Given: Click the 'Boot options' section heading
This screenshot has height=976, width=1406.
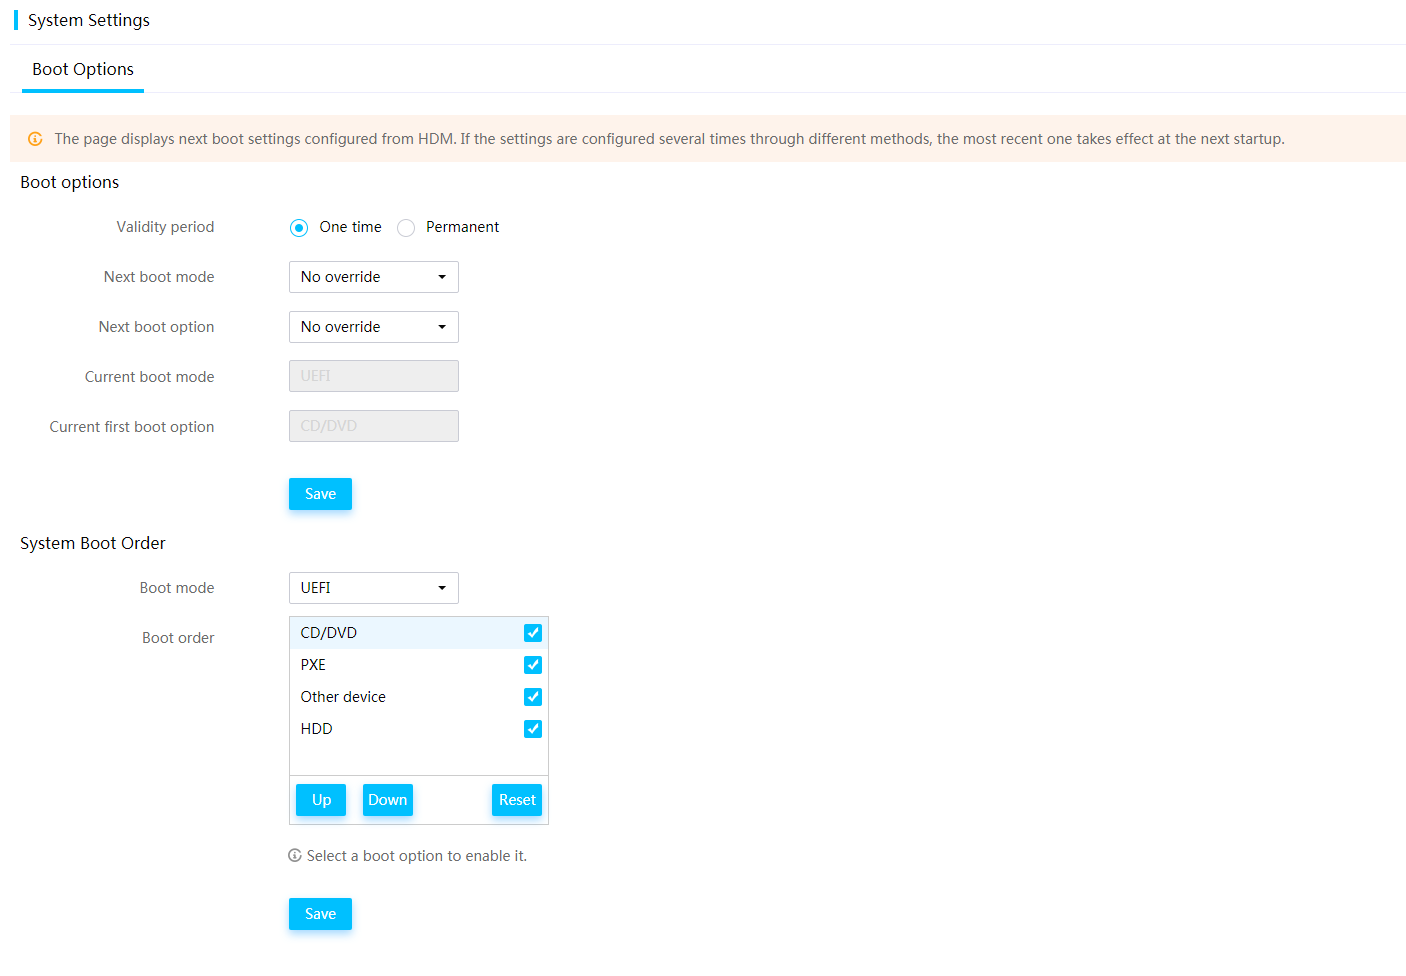Looking at the screenshot, I should pyautogui.click(x=70, y=182).
